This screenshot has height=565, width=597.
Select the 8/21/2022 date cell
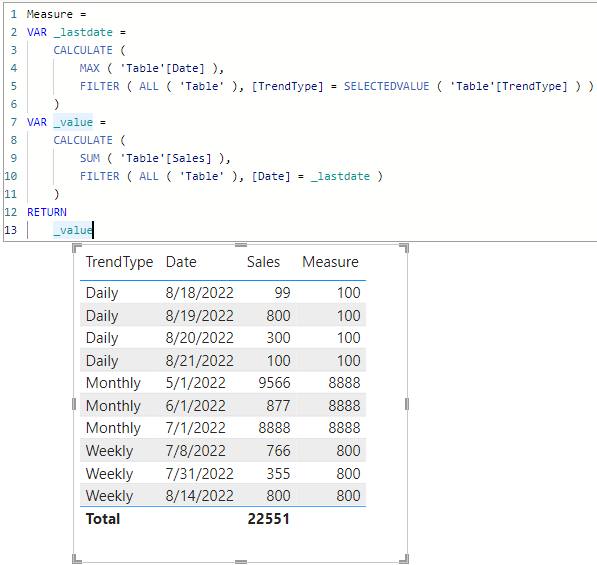pyautogui.click(x=199, y=361)
